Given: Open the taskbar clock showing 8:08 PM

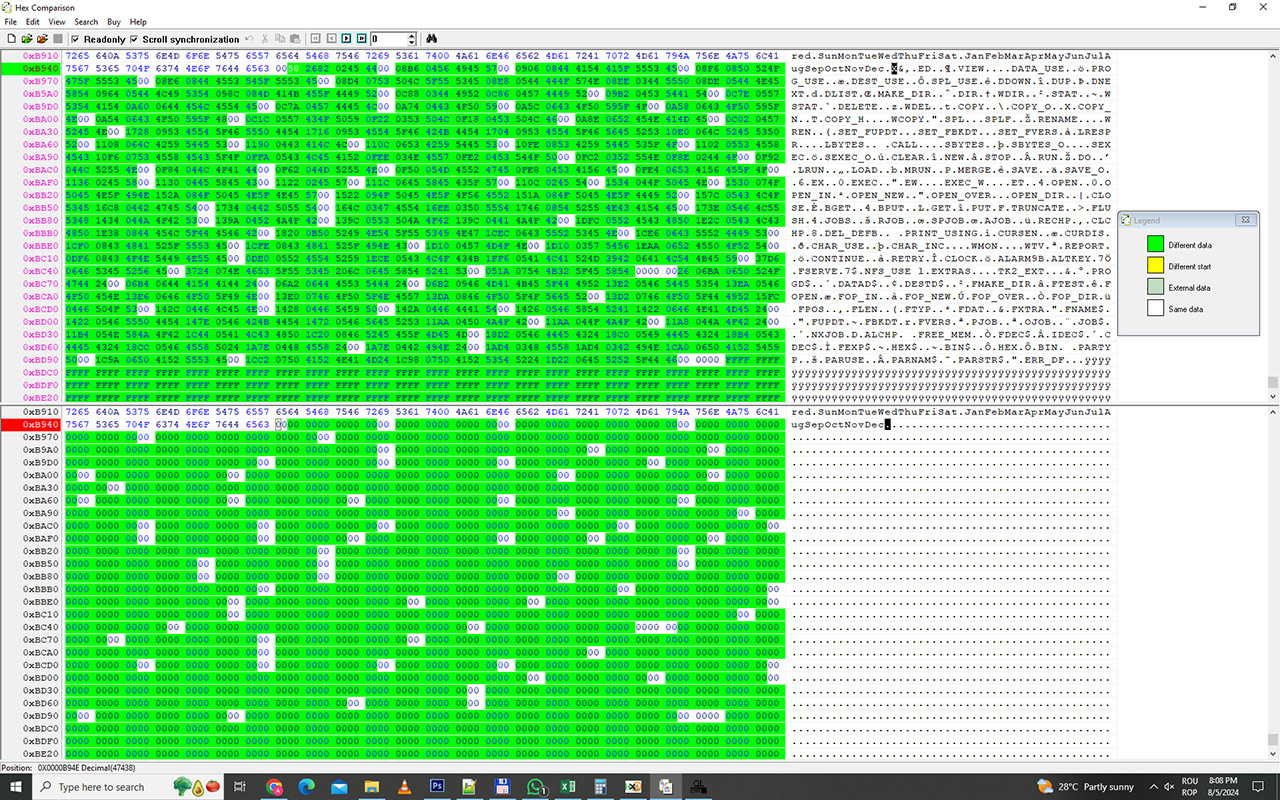Looking at the screenshot, I should (1223, 787).
